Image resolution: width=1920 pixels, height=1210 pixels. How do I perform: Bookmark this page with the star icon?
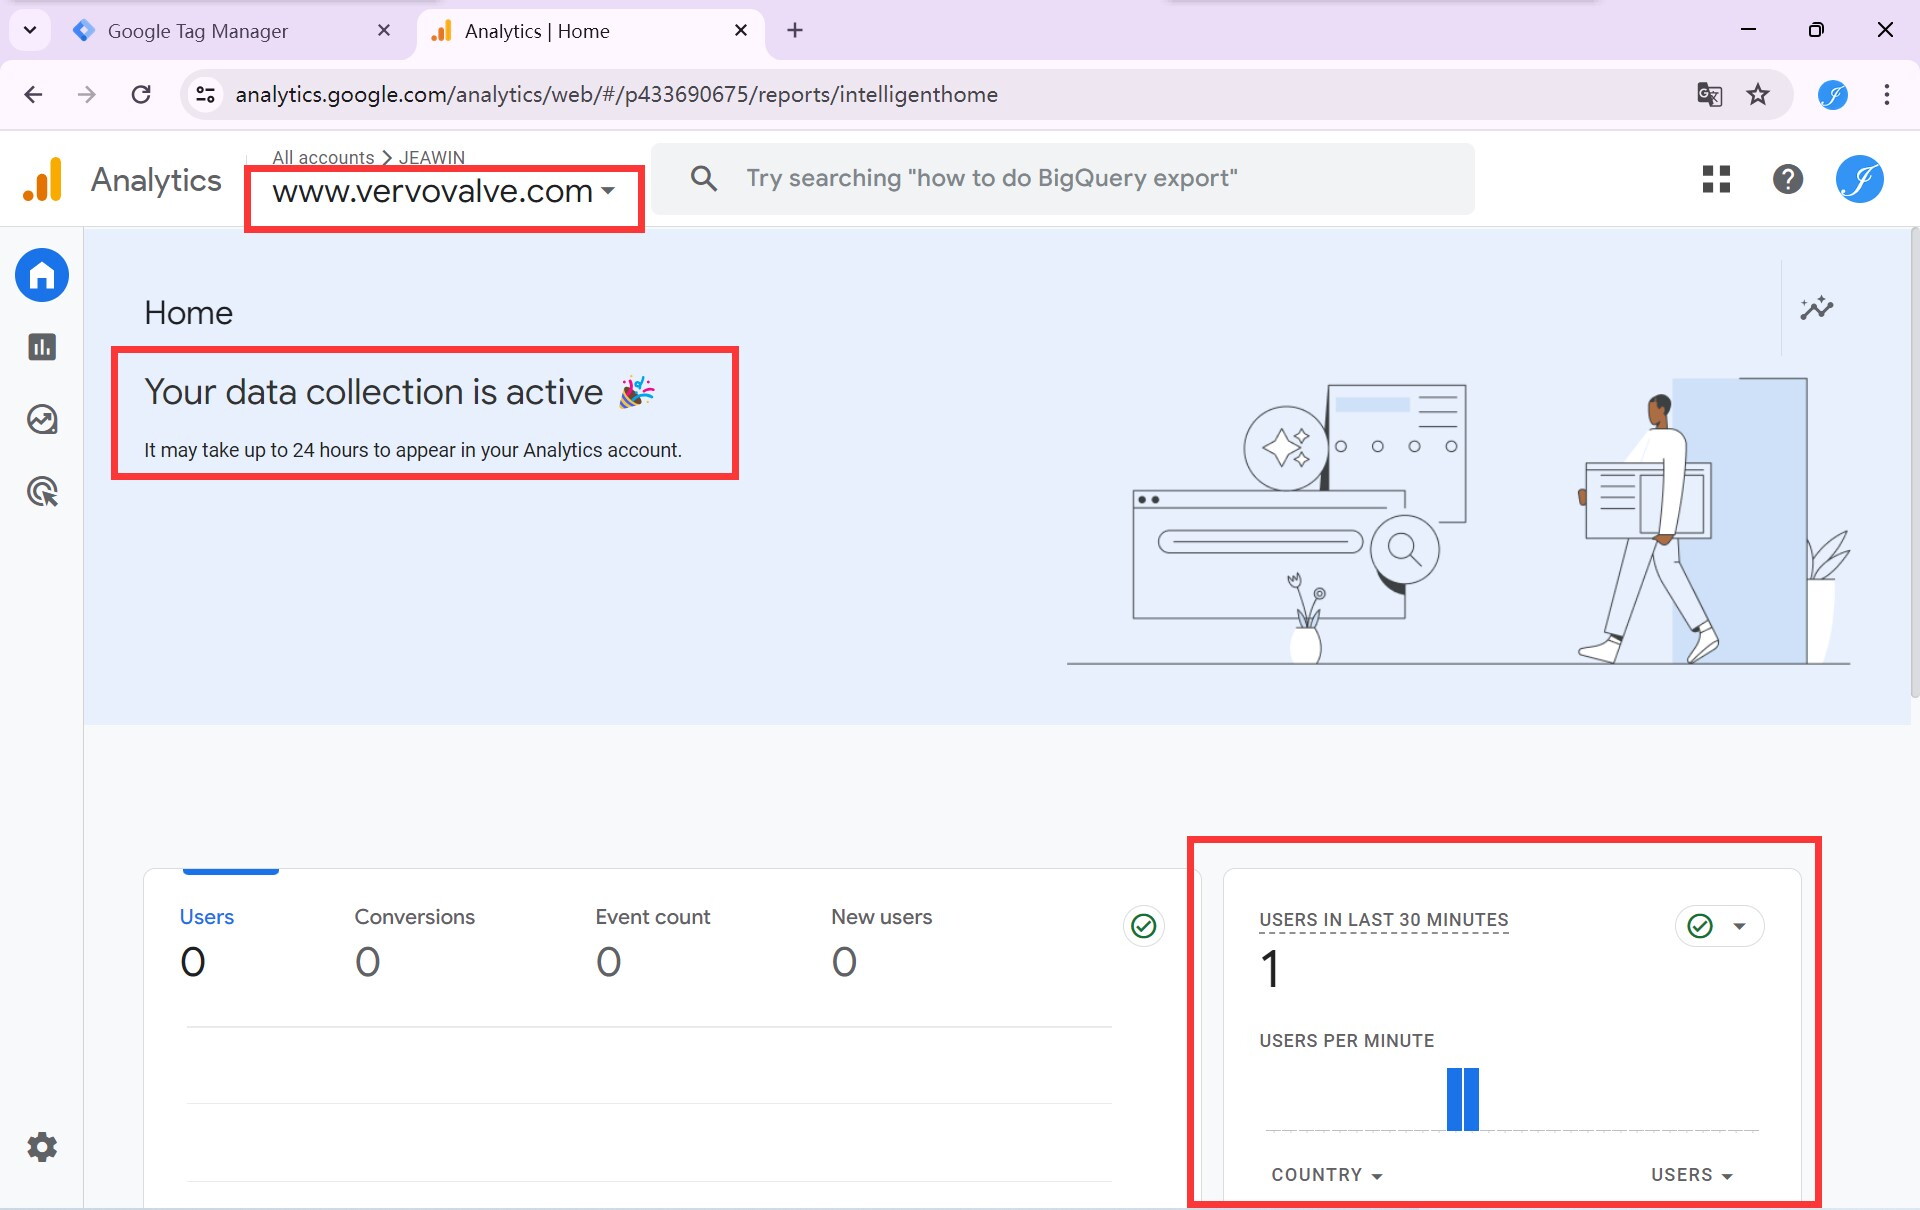pos(1758,94)
